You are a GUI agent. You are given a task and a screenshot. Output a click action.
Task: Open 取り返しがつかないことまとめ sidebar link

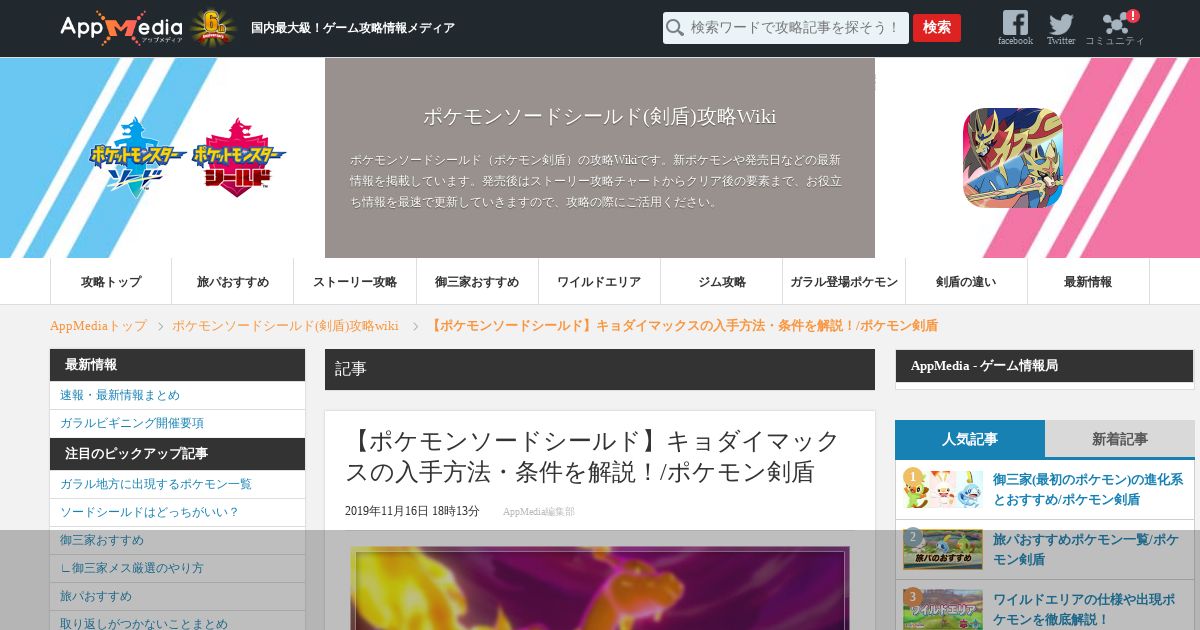tap(177, 622)
